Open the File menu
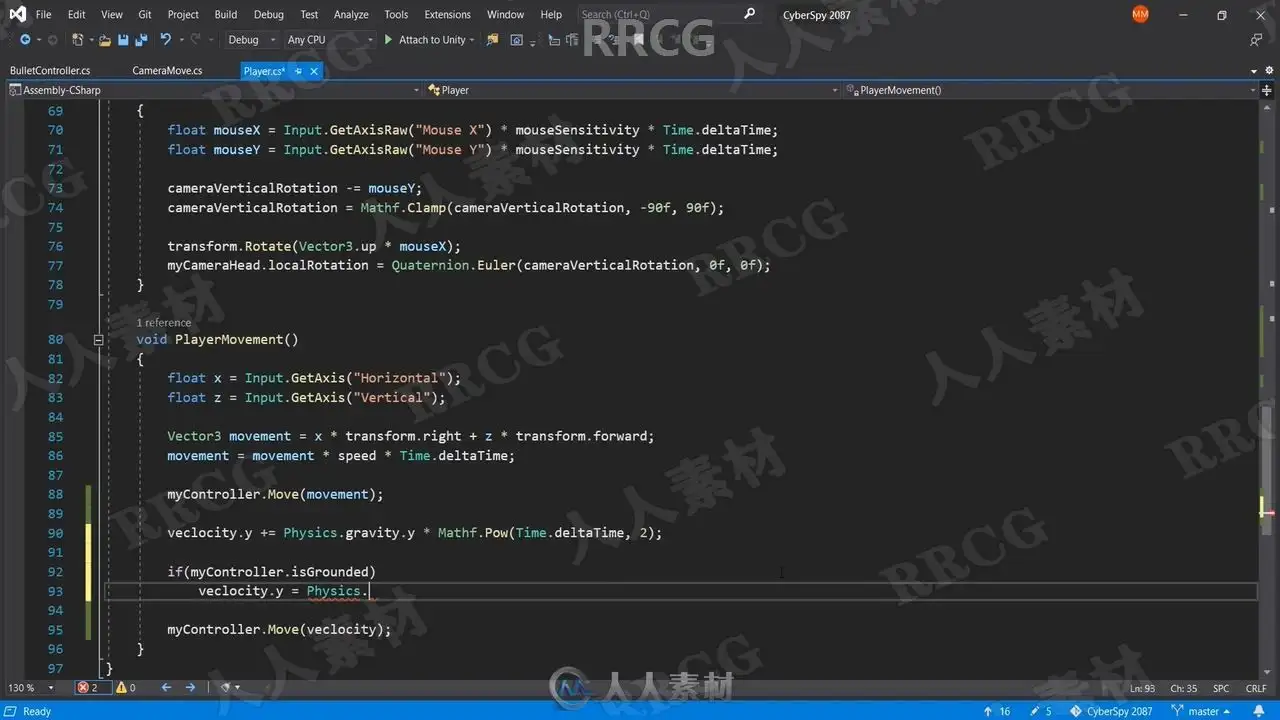 [x=43, y=14]
